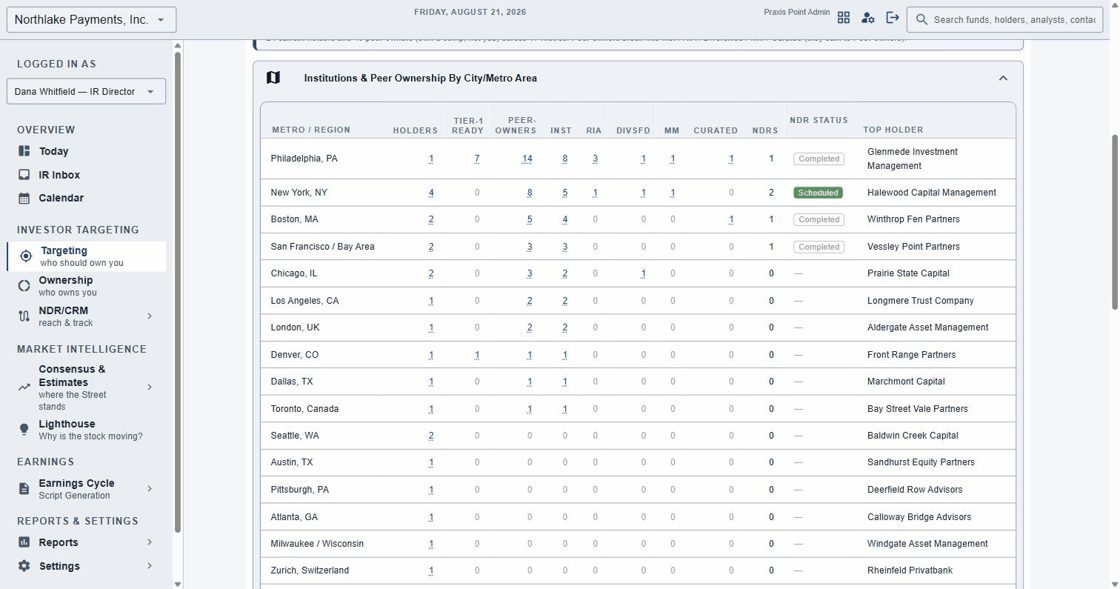Viewport: 1120px width, 589px height.
Task: Click the Zurich, Switzerland row name
Action: point(310,570)
